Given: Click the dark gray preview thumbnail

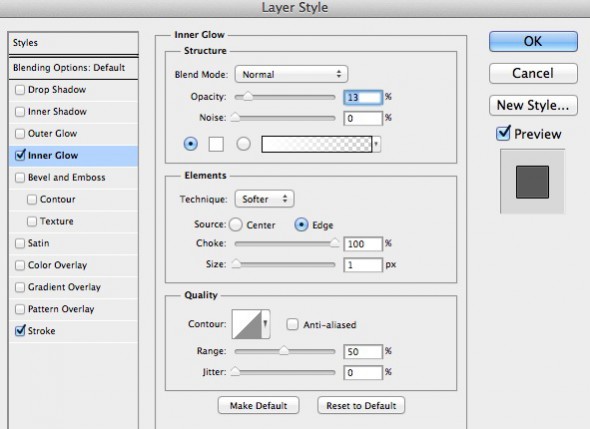Looking at the screenshot, I should 532,182.
